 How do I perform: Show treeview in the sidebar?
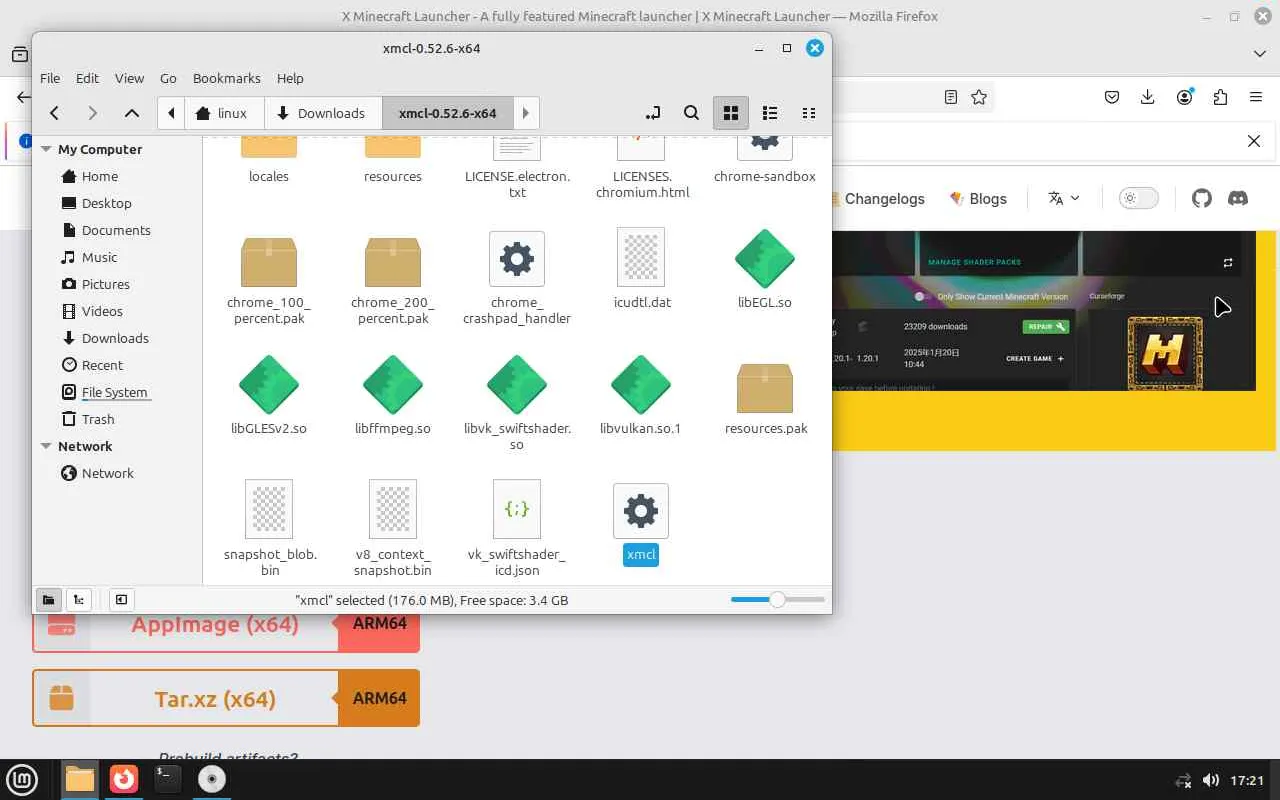click(x=78, y=600)
